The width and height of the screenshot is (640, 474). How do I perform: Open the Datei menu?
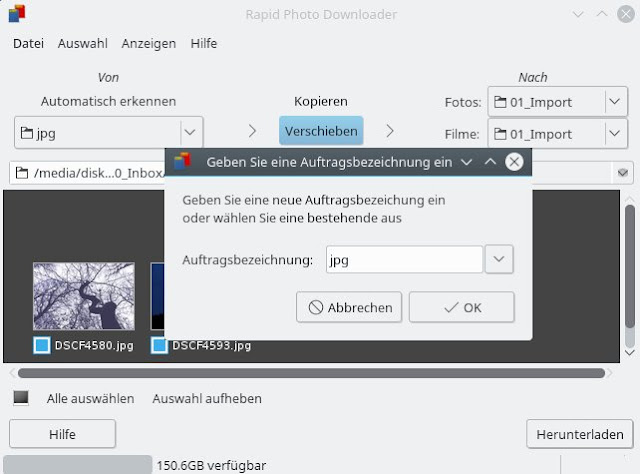(x=28, y=43)
